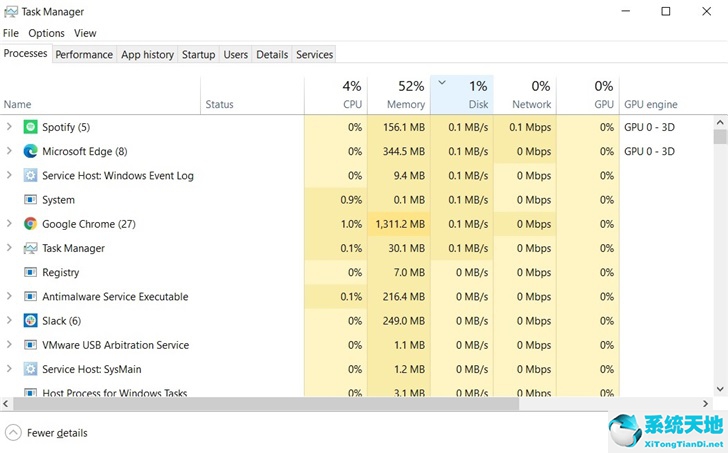This screenshot has width=728, height=453.
Task: Click the horizontal scrollbar right arrow
Action: (x=706, y=403)
